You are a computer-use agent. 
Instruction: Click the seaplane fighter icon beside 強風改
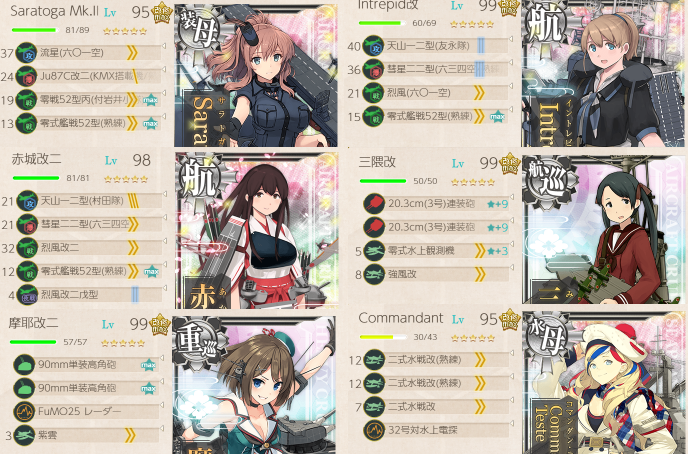(374, 275)
